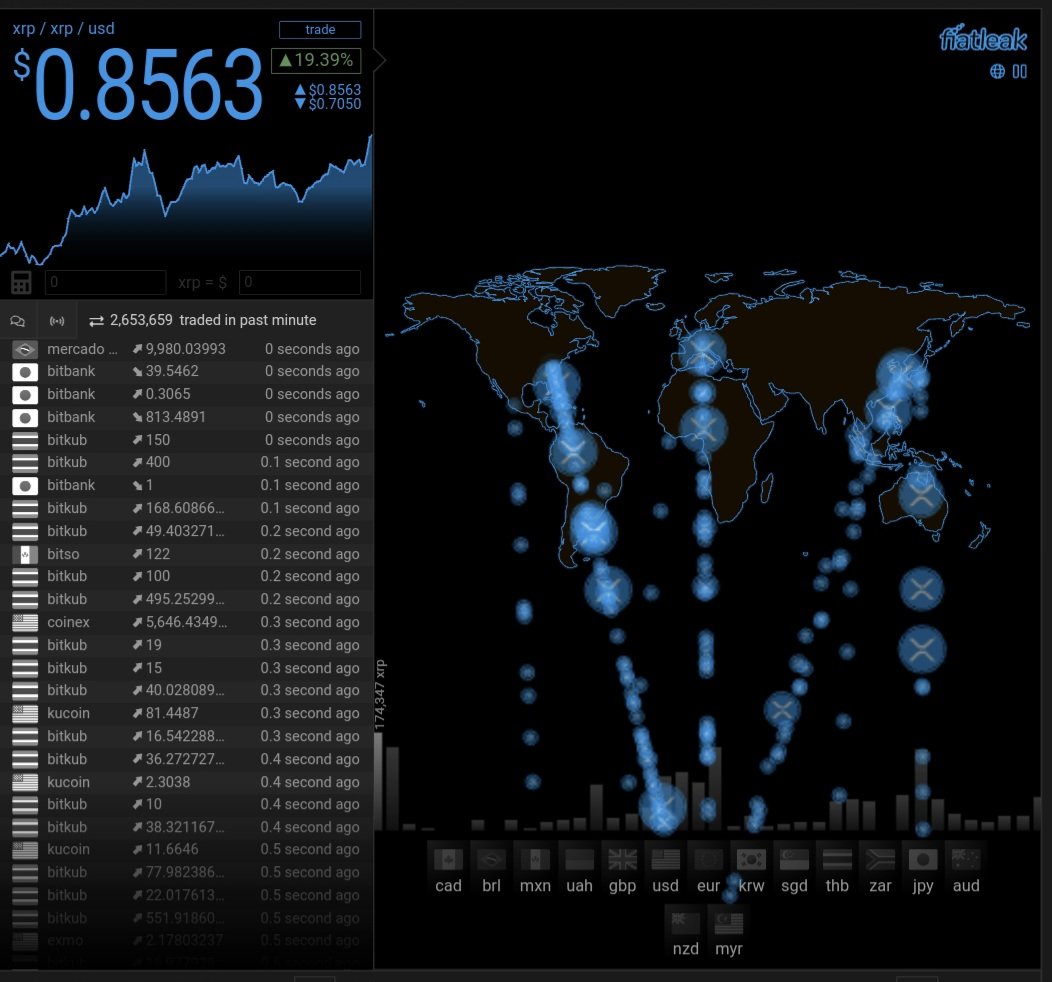Click the kucoin 2.3038 trade row
The width and height of the screenshot is (1052, 982).
coord(187,782)
